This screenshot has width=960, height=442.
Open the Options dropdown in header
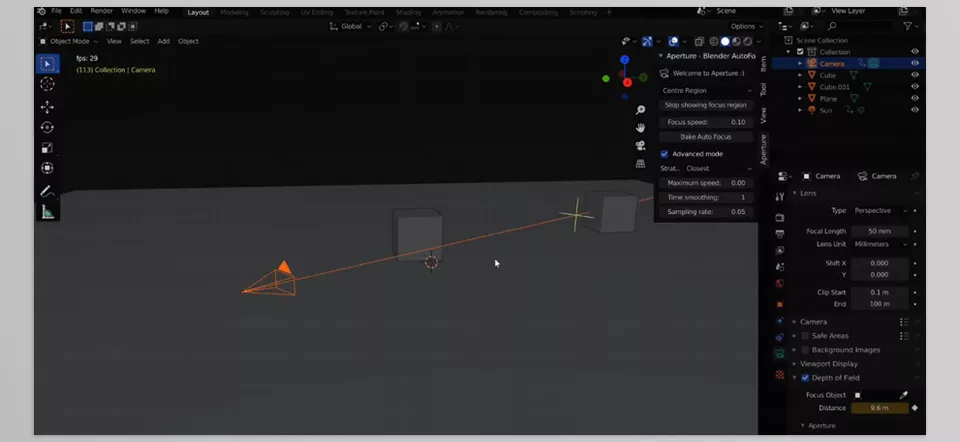tap(746, 26)
